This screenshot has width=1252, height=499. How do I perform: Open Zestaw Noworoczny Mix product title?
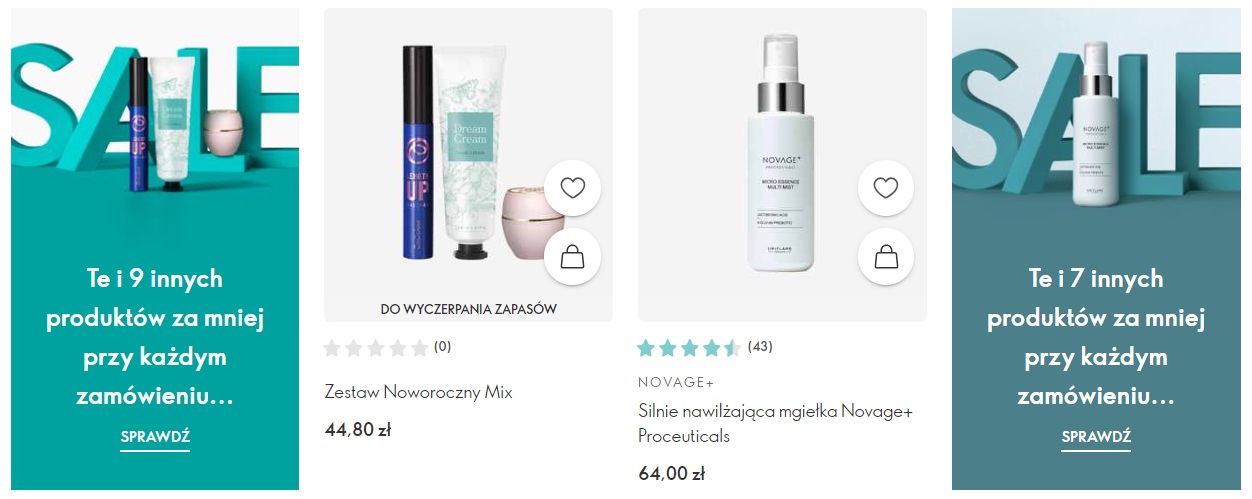coord(418,392)
